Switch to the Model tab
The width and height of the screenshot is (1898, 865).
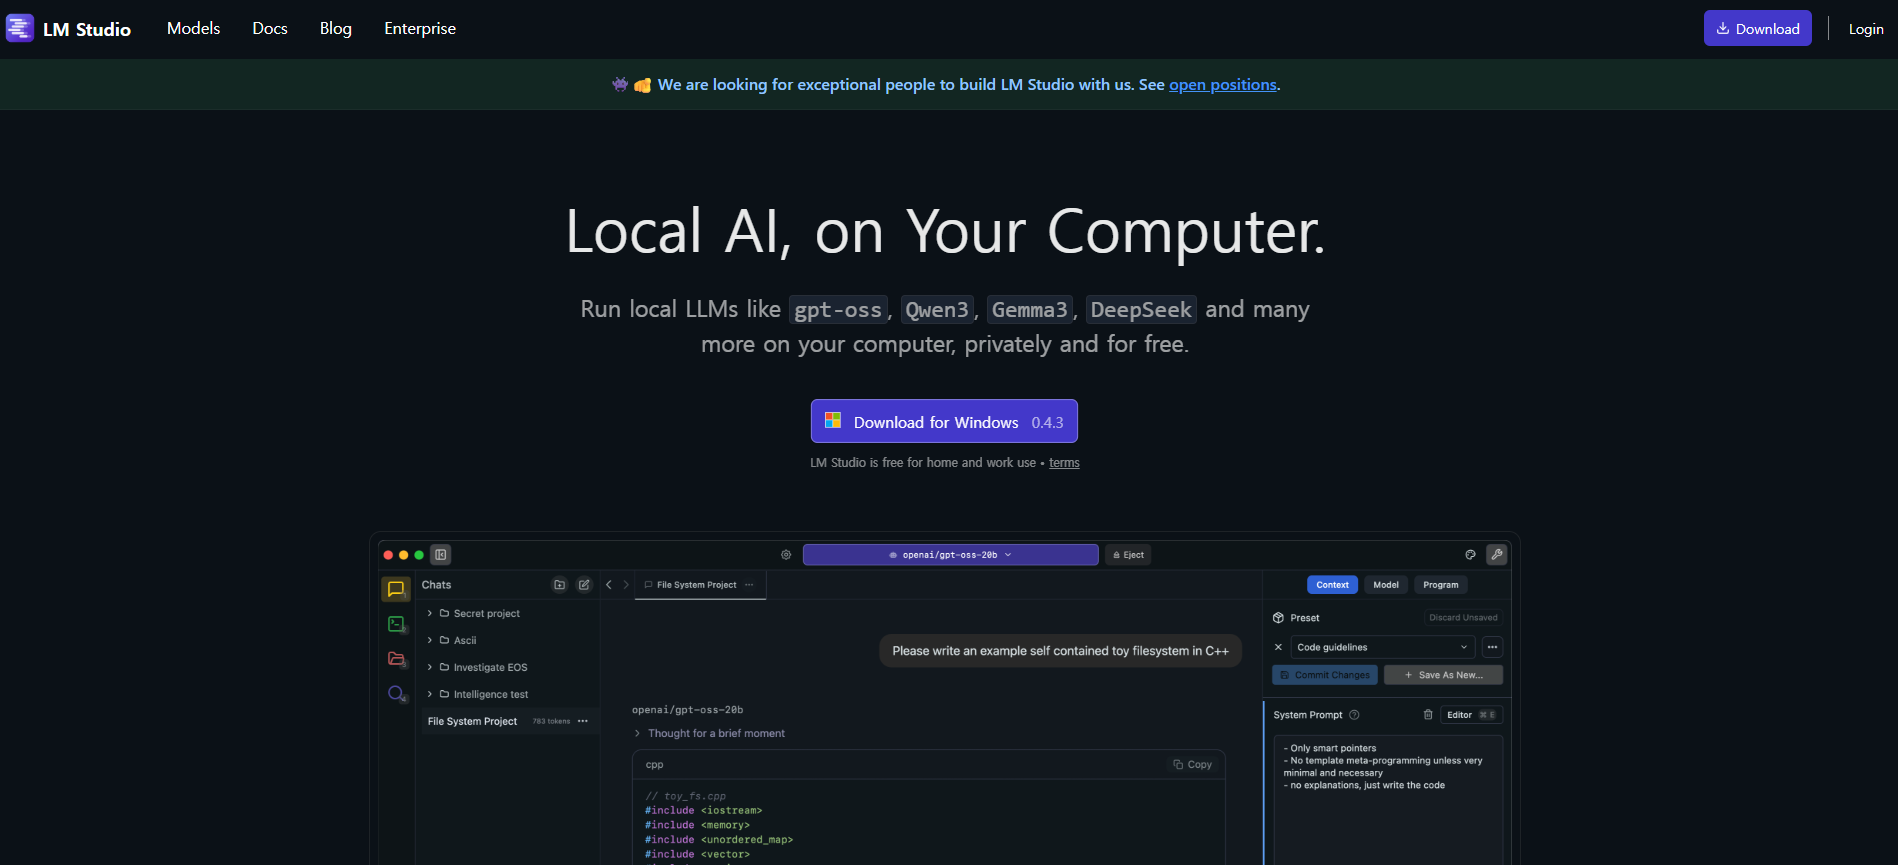point(1385,585)
